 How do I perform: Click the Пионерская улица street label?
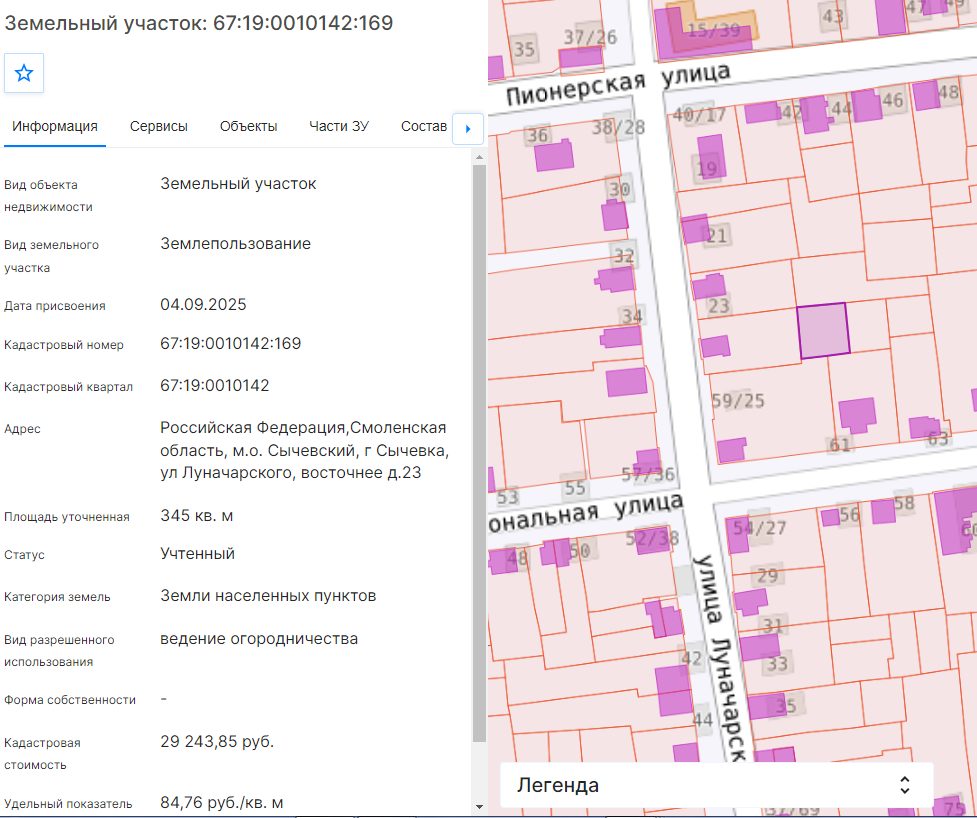point(617,85)
